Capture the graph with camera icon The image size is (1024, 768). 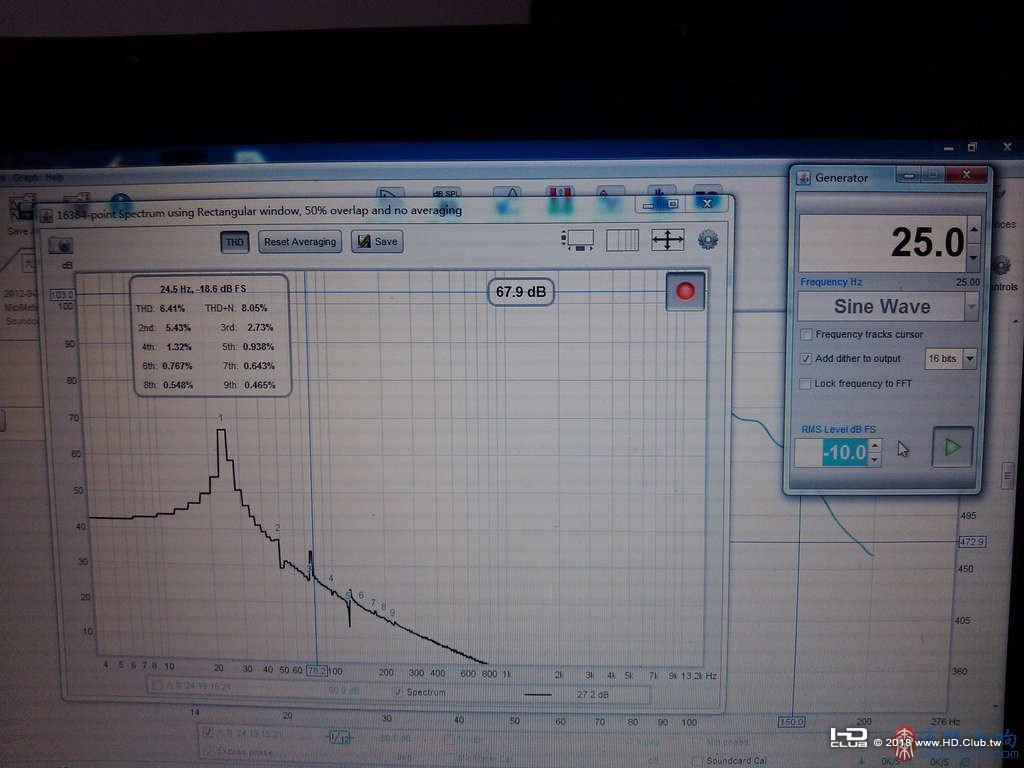click(x=61, y=246)
